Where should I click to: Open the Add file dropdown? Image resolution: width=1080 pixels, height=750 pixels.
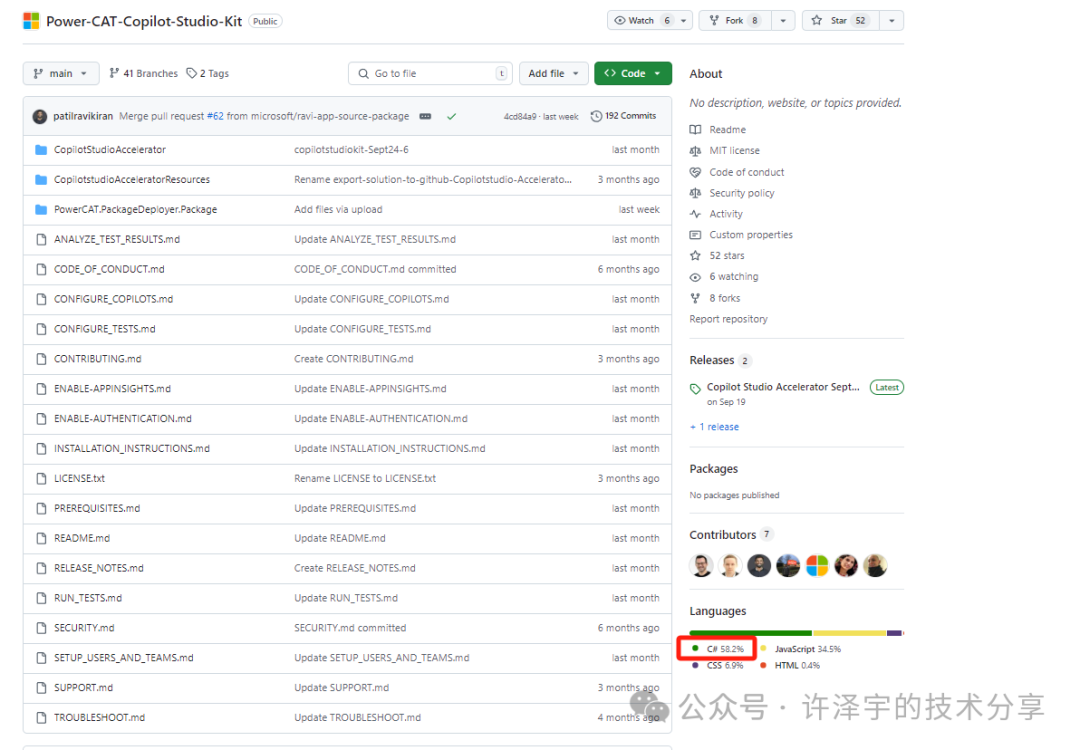coord(553,73)
